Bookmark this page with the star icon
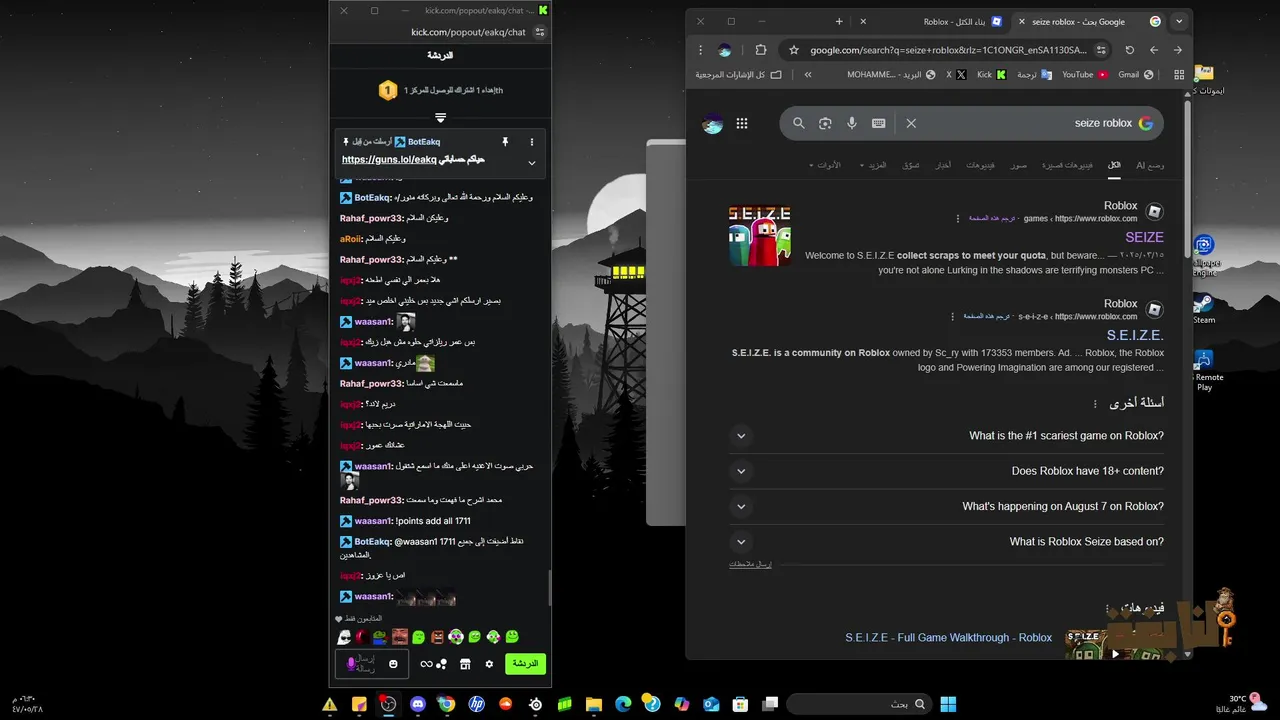The image size is (1280, 720). point(793,50)
